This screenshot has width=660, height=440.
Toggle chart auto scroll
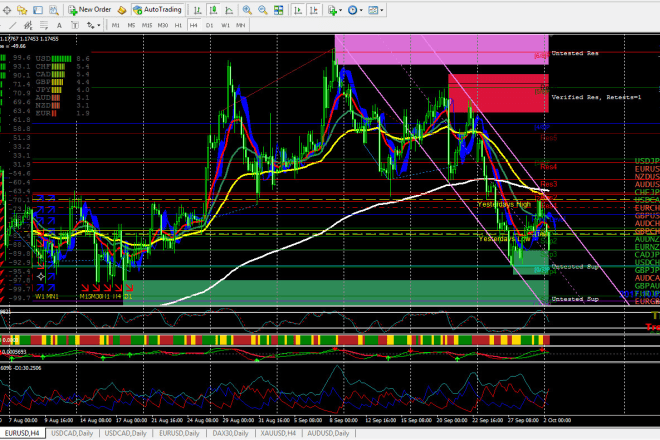pyautogui.click(x=298, y=10)
